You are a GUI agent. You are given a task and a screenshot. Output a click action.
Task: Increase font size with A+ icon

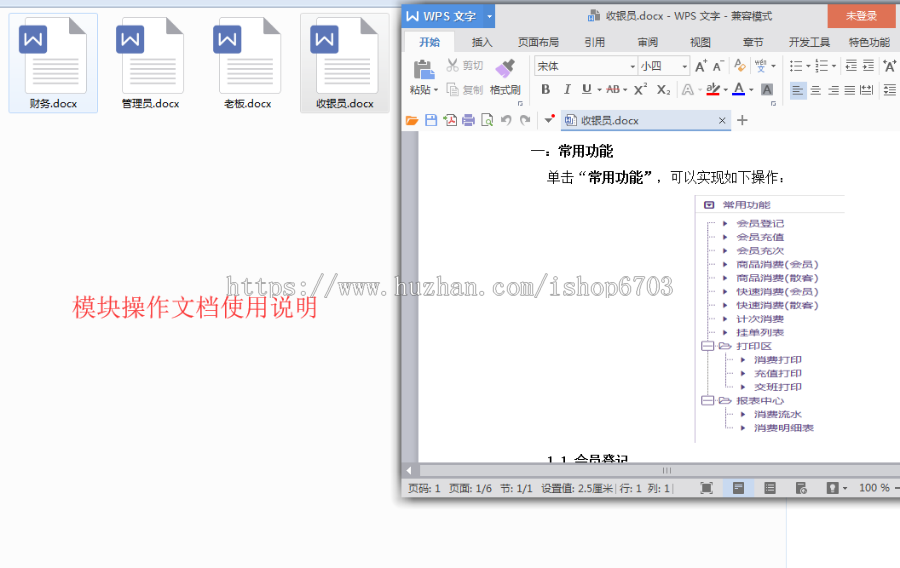coord(701,66)
